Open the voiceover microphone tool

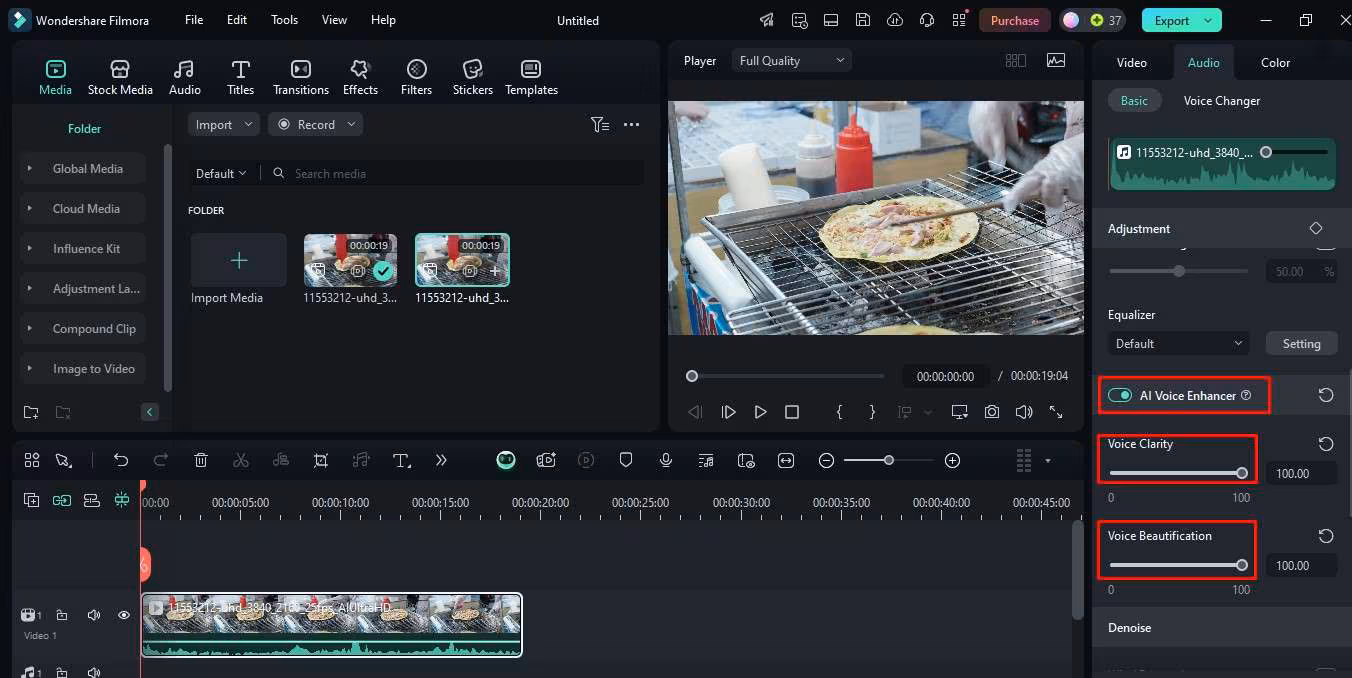[x=665, y=460]
